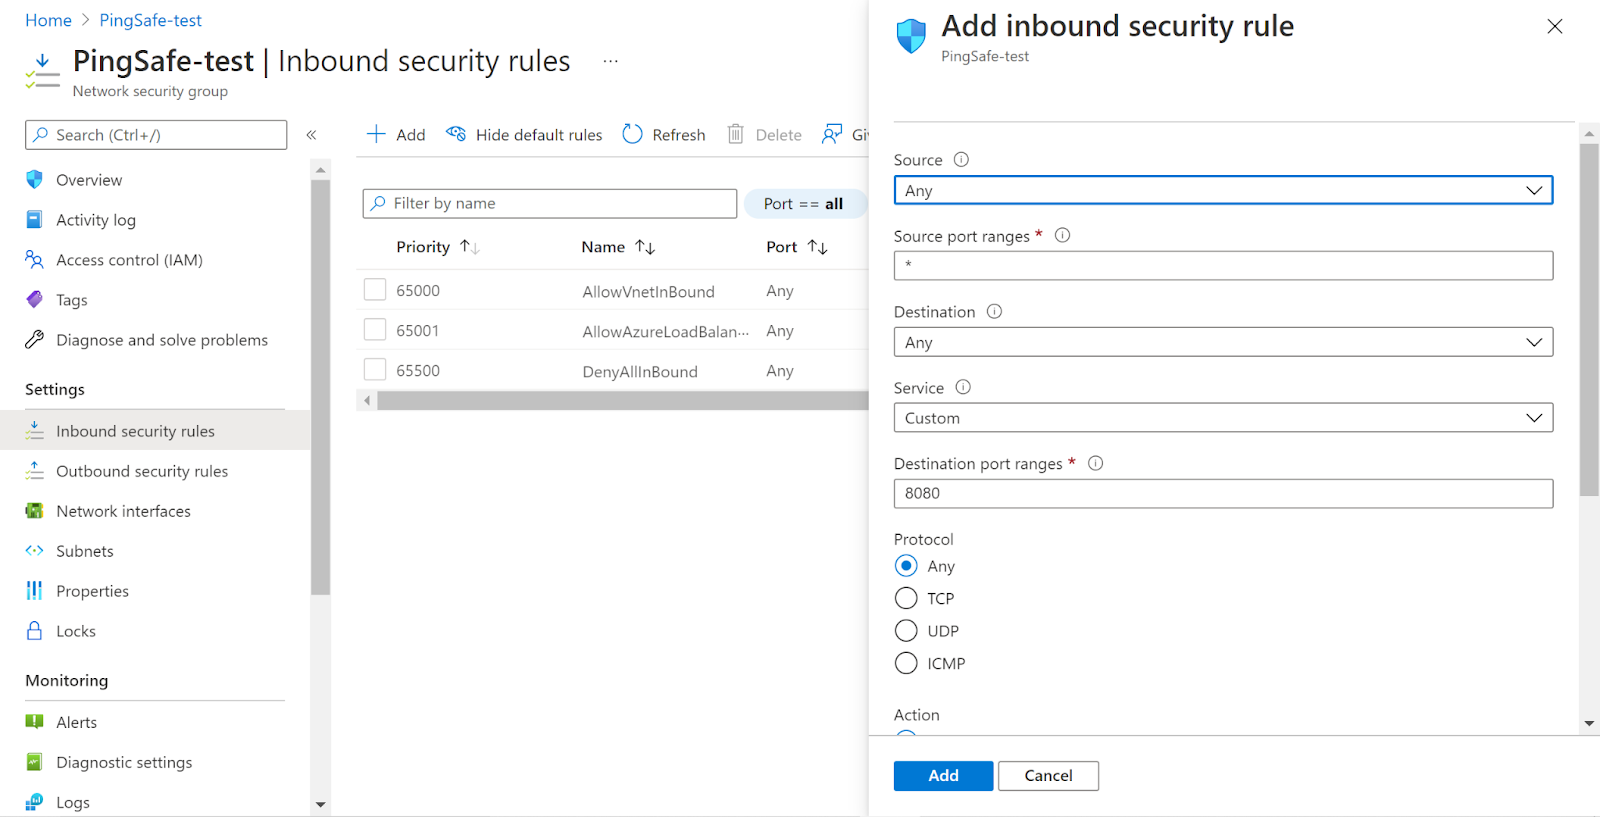Check the AllowVnetInBound rule checkbox
The height and width of the screenshot is (817, 1600).
point(375,290)
